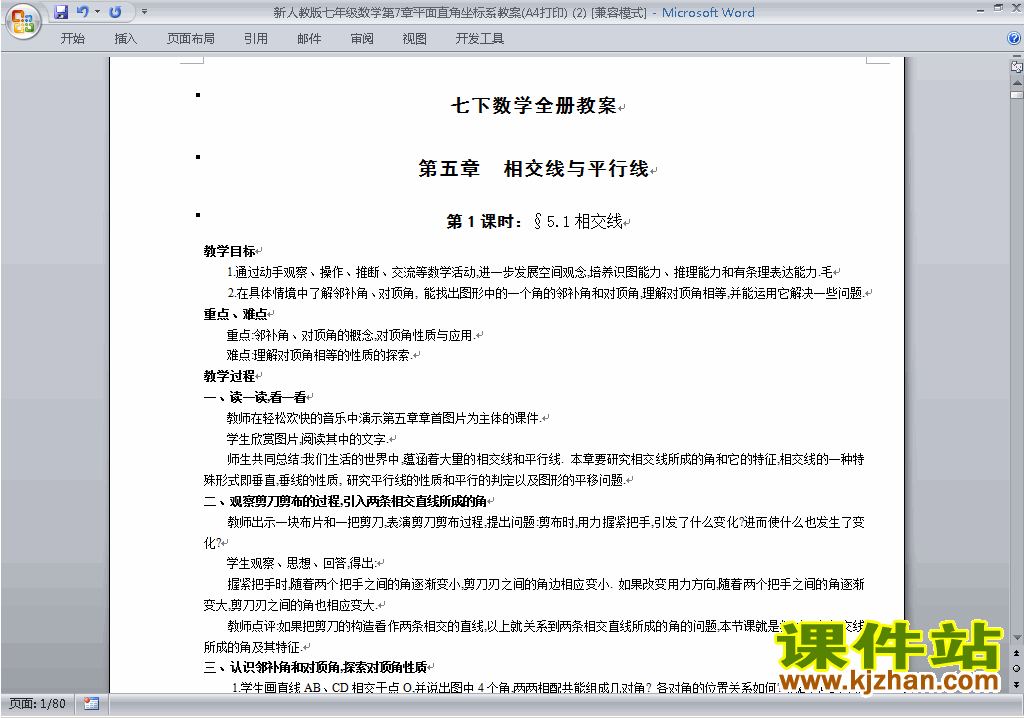Viewport: 1024px width, 718px height.
Task: Save the document with floppy icon
Action: point(61,12)
